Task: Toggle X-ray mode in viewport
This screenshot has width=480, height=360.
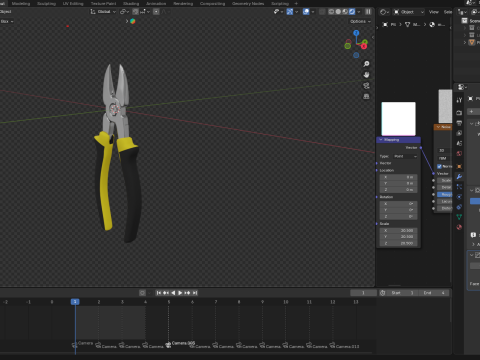Action: (322, 12)
